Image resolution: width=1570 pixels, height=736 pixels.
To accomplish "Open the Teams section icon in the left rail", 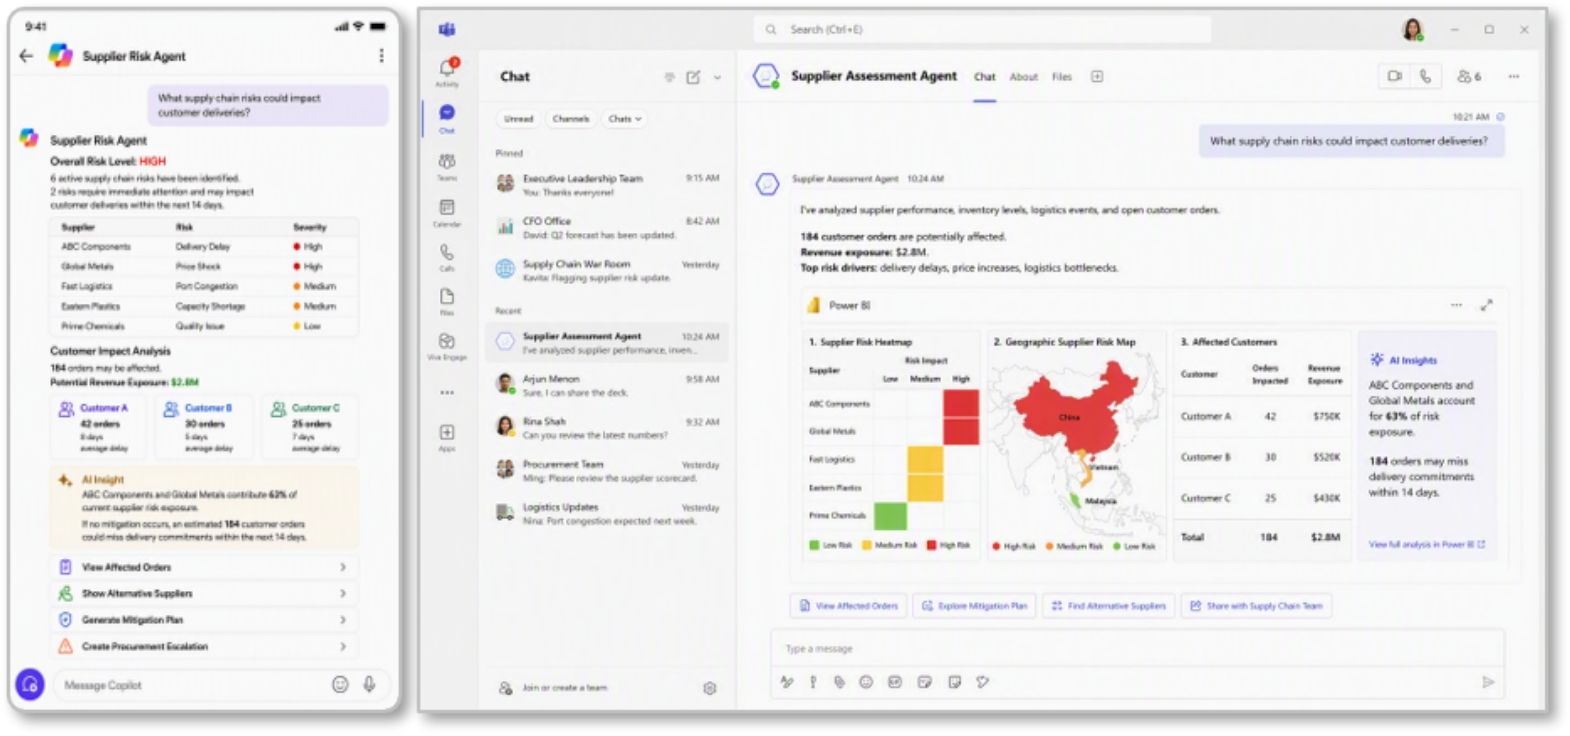I will (447, 166).
